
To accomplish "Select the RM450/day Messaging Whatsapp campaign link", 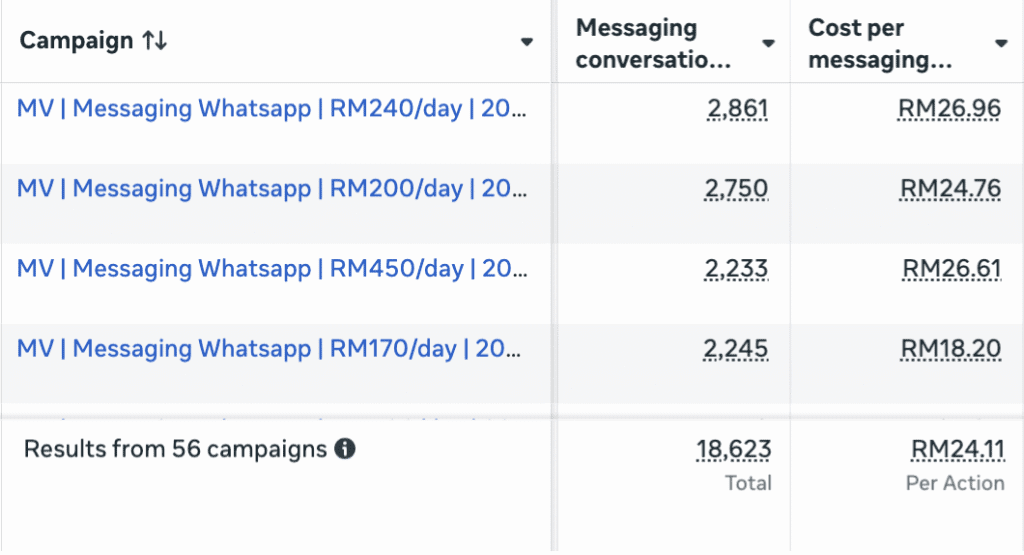I will (x=271, y=269).
